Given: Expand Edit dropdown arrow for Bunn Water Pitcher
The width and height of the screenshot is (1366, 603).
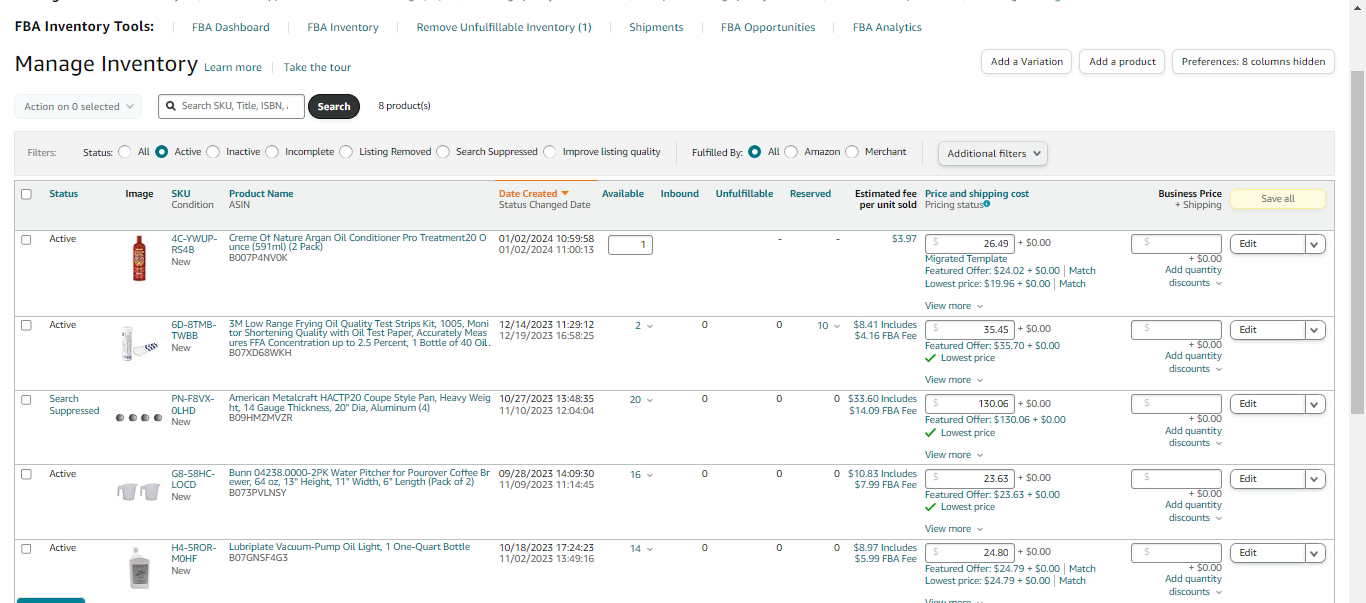Looking at the screenshot, I should click(x=1315, y=479).
